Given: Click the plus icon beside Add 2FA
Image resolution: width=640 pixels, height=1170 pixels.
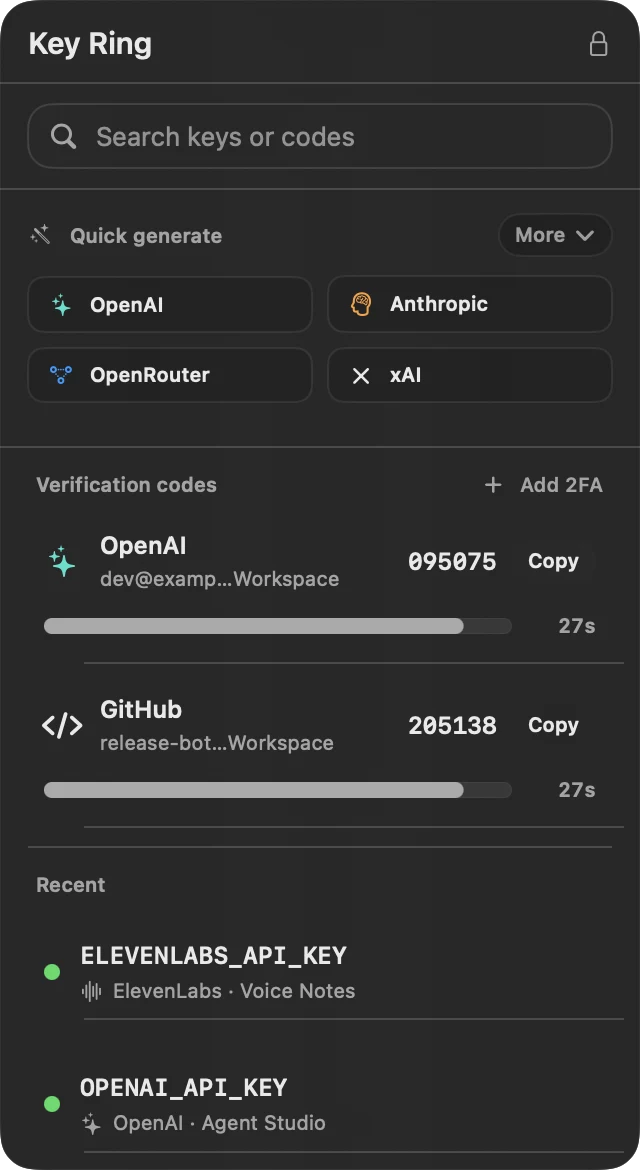Looking at the screenshot, I should tap(493, 485).
